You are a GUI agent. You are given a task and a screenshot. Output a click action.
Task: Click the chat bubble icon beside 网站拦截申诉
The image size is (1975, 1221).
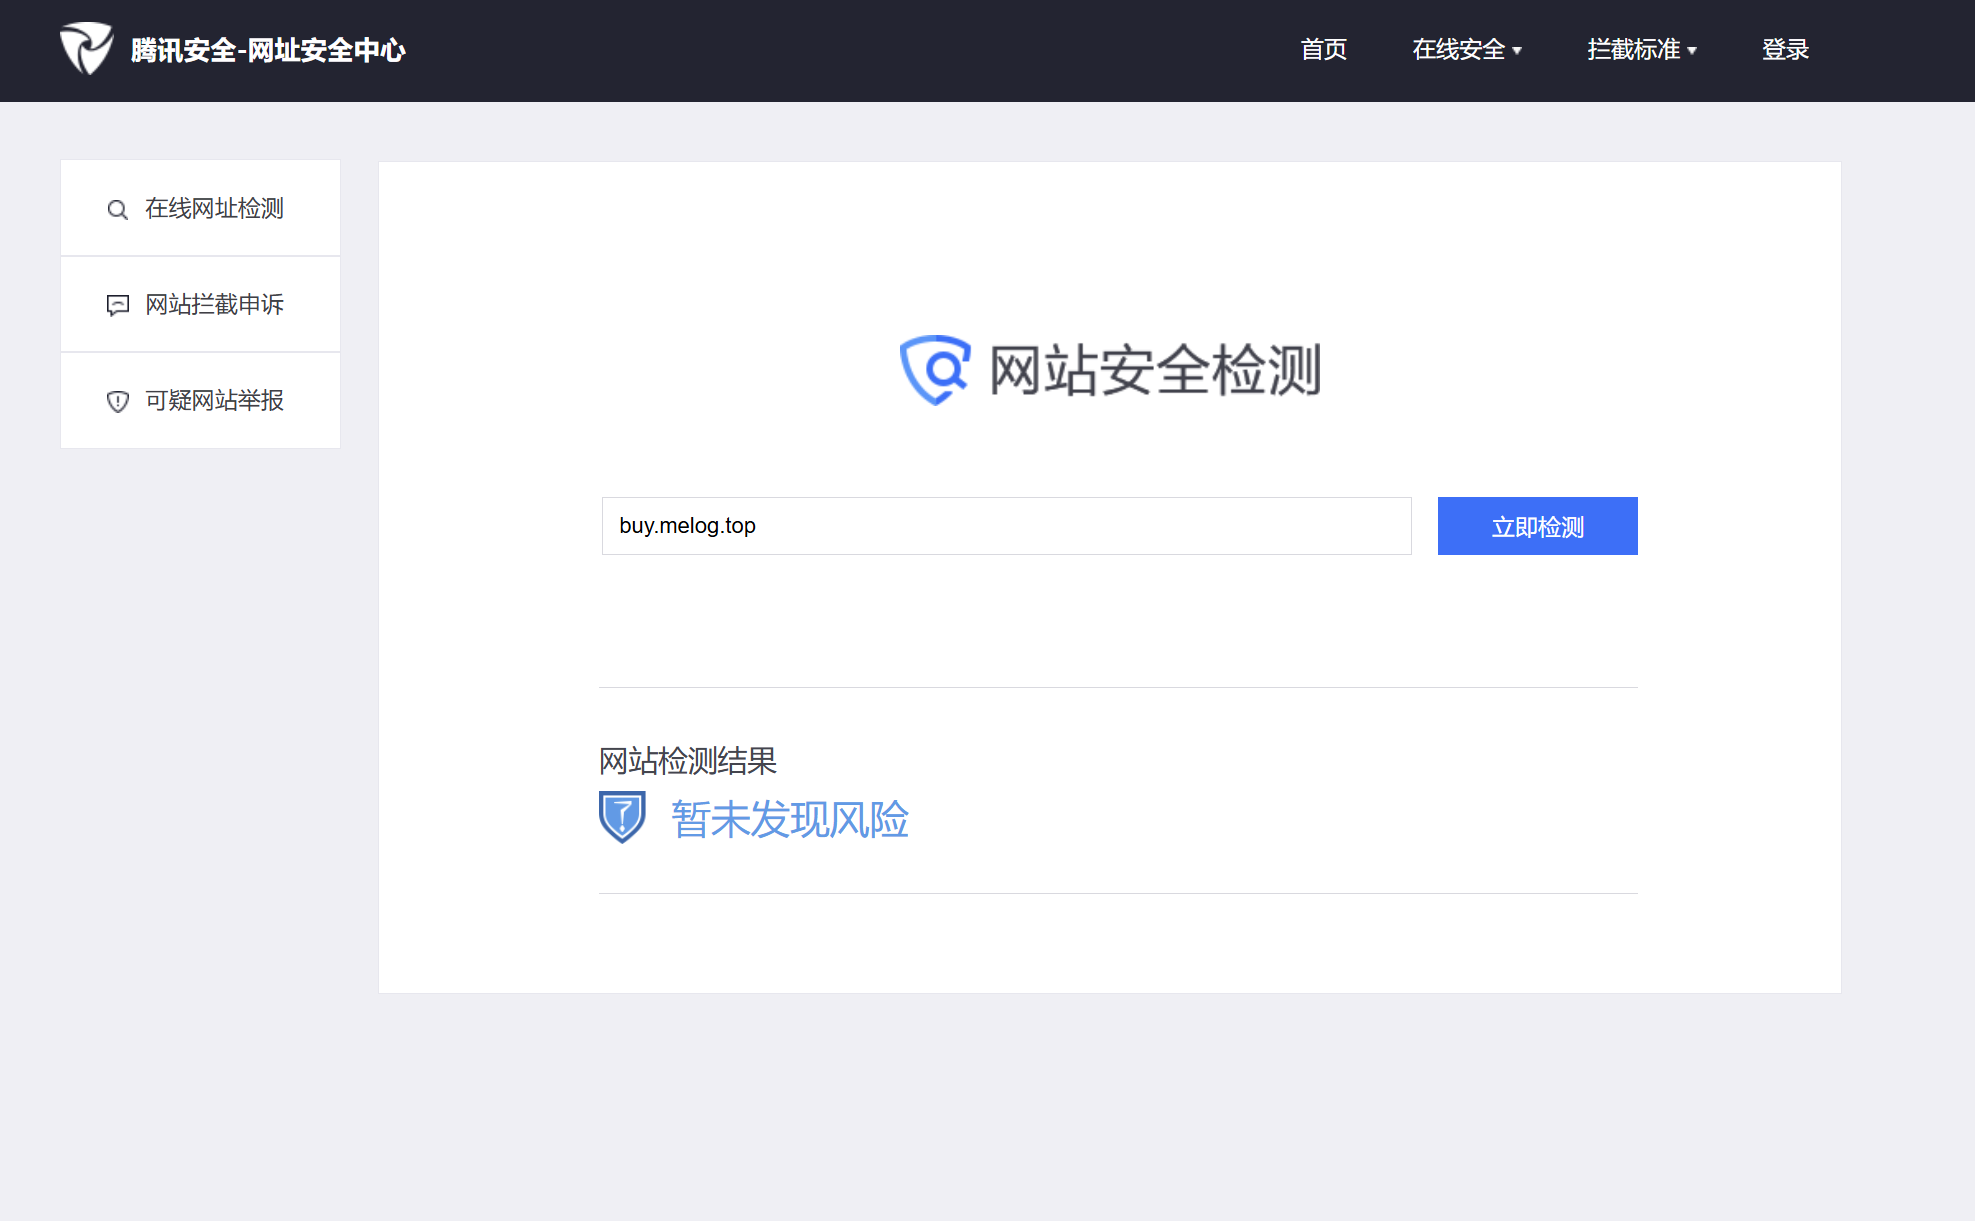[x=117, y=305]
